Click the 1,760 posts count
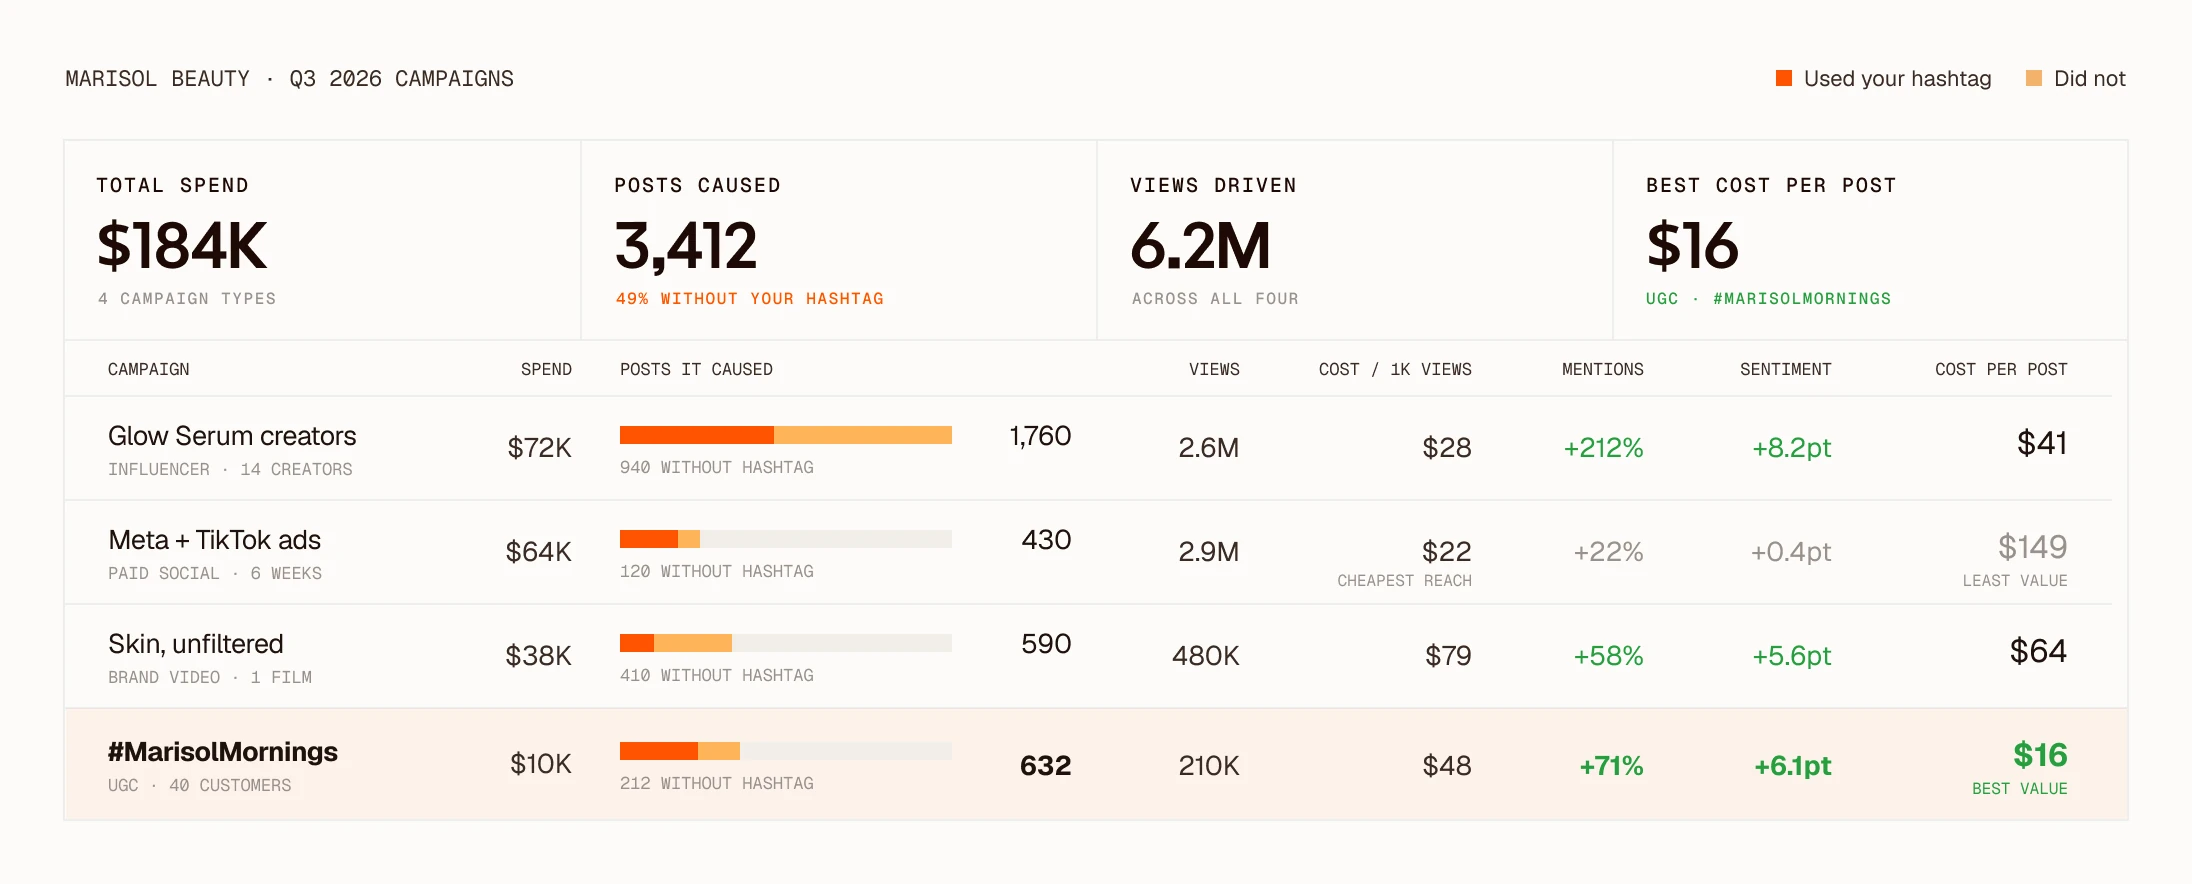Viewport: 2192px width, 884px height. point(1040,436)
